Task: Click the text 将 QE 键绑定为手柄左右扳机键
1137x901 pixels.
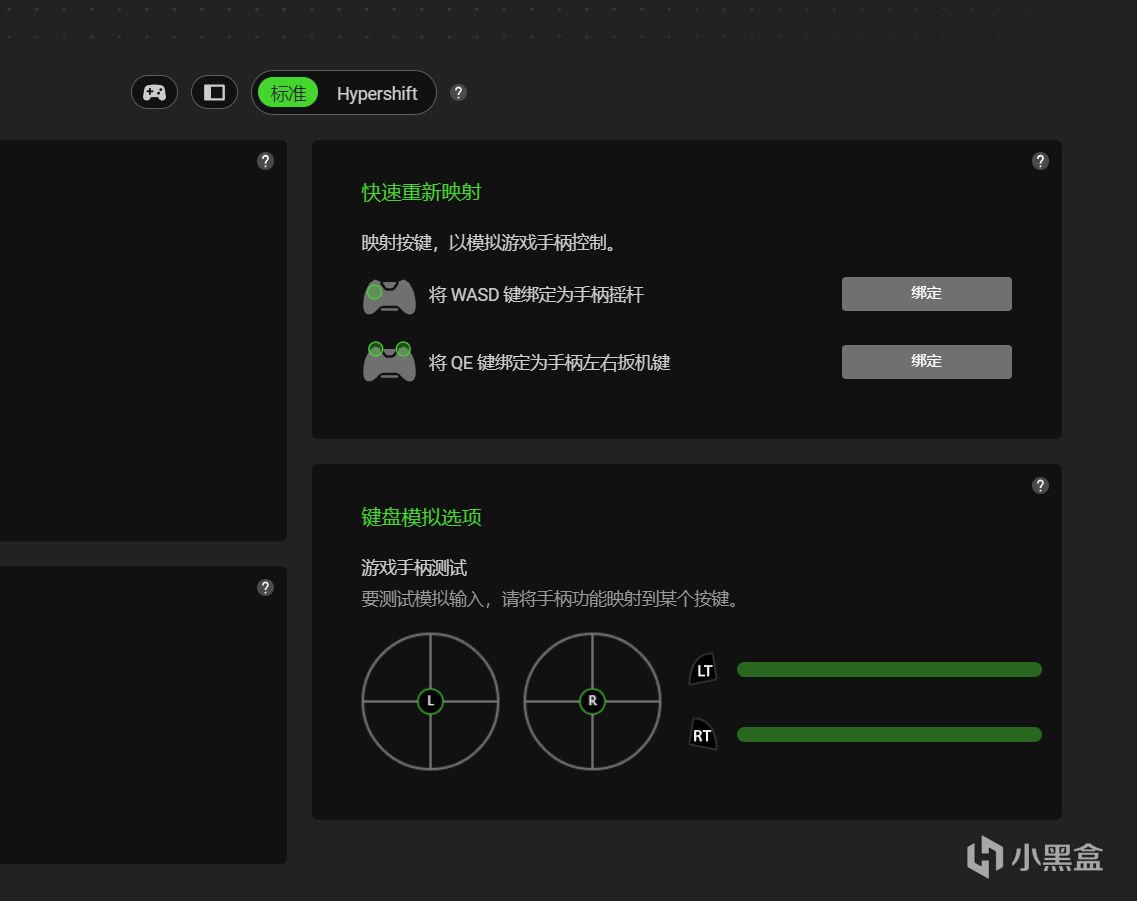Action: pos(549,362)
